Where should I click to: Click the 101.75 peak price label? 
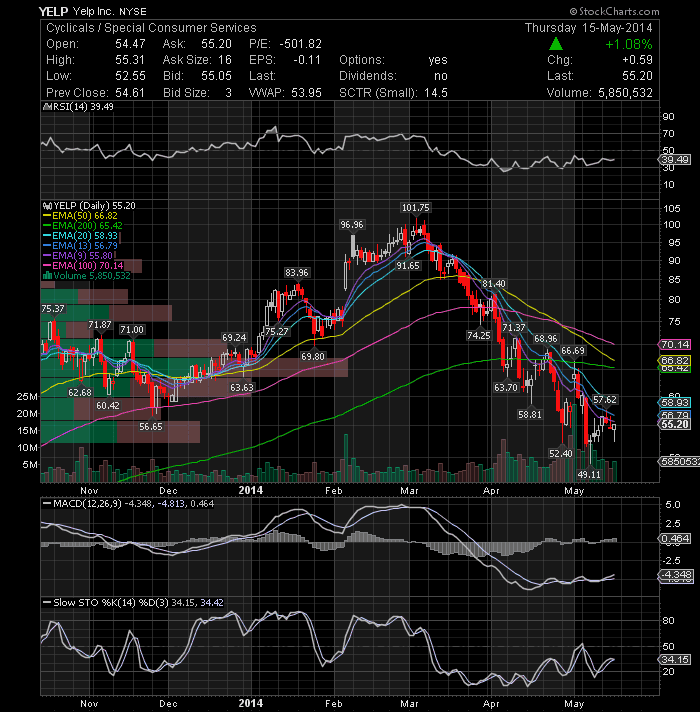[416, 208]
